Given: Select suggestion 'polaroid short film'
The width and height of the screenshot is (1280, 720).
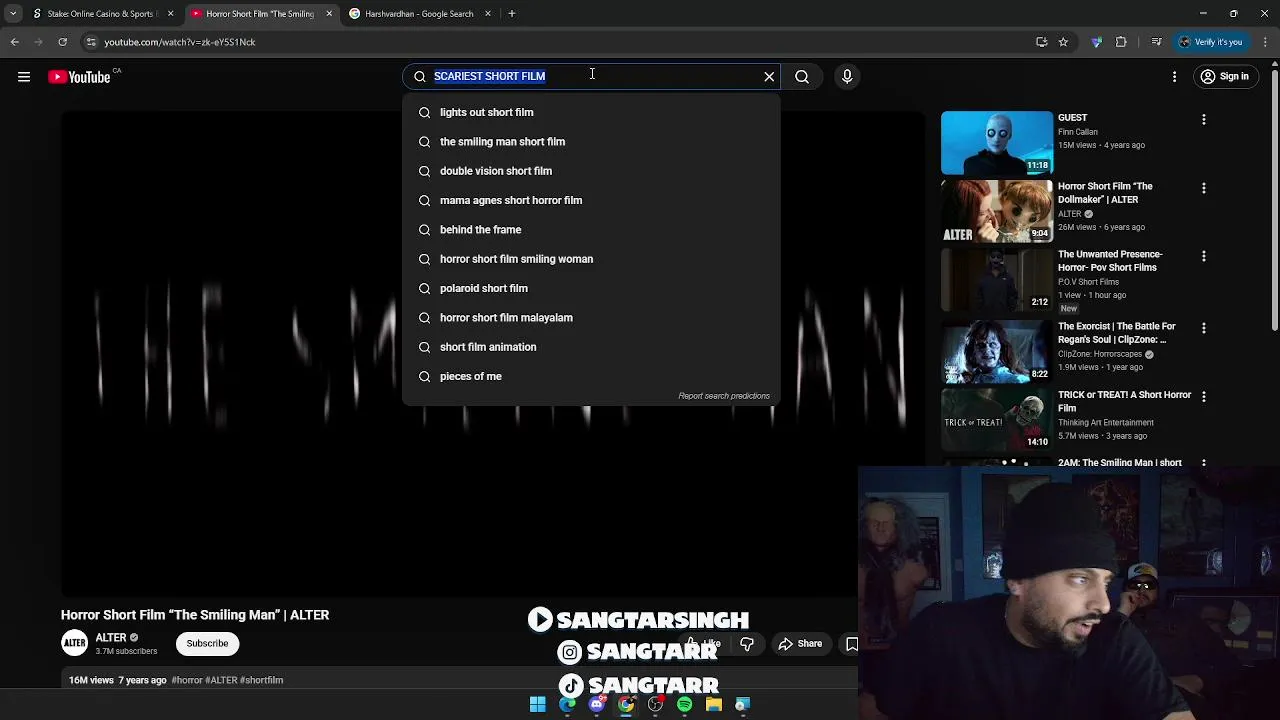Looking at the screenshot, I should coord(591,288).
